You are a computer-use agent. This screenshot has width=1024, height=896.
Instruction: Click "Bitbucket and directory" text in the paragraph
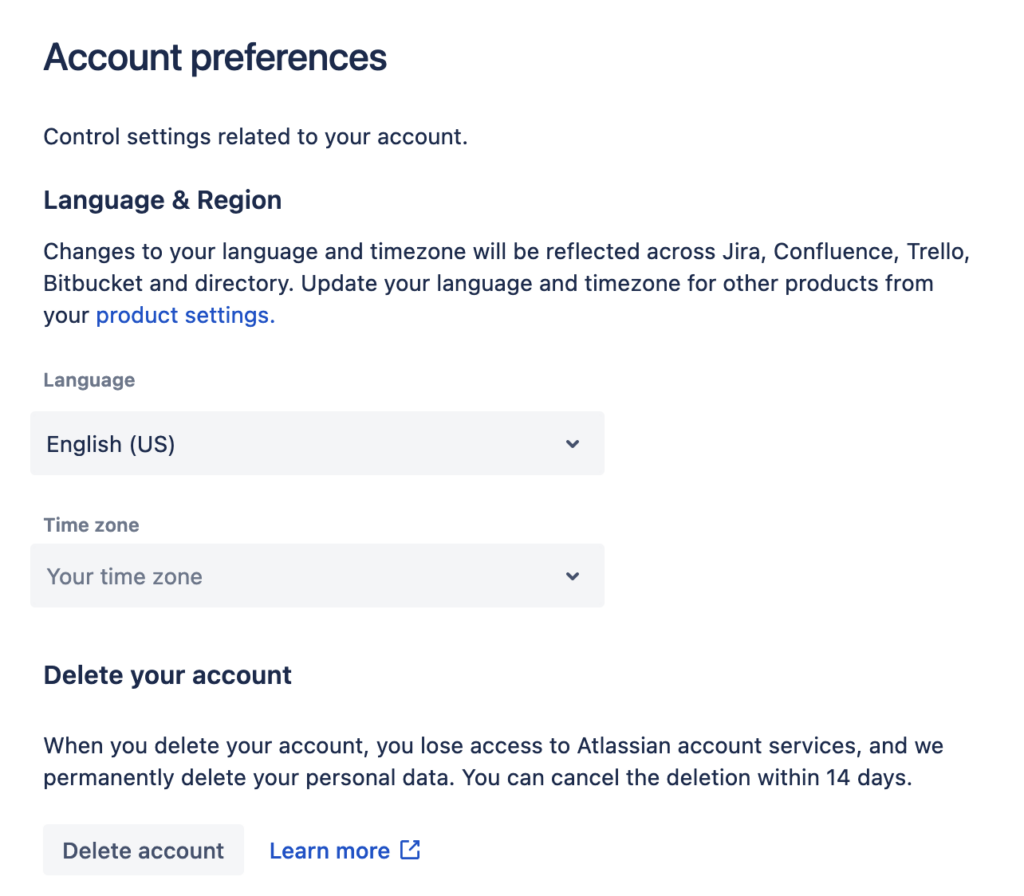(x=168, y=283)
